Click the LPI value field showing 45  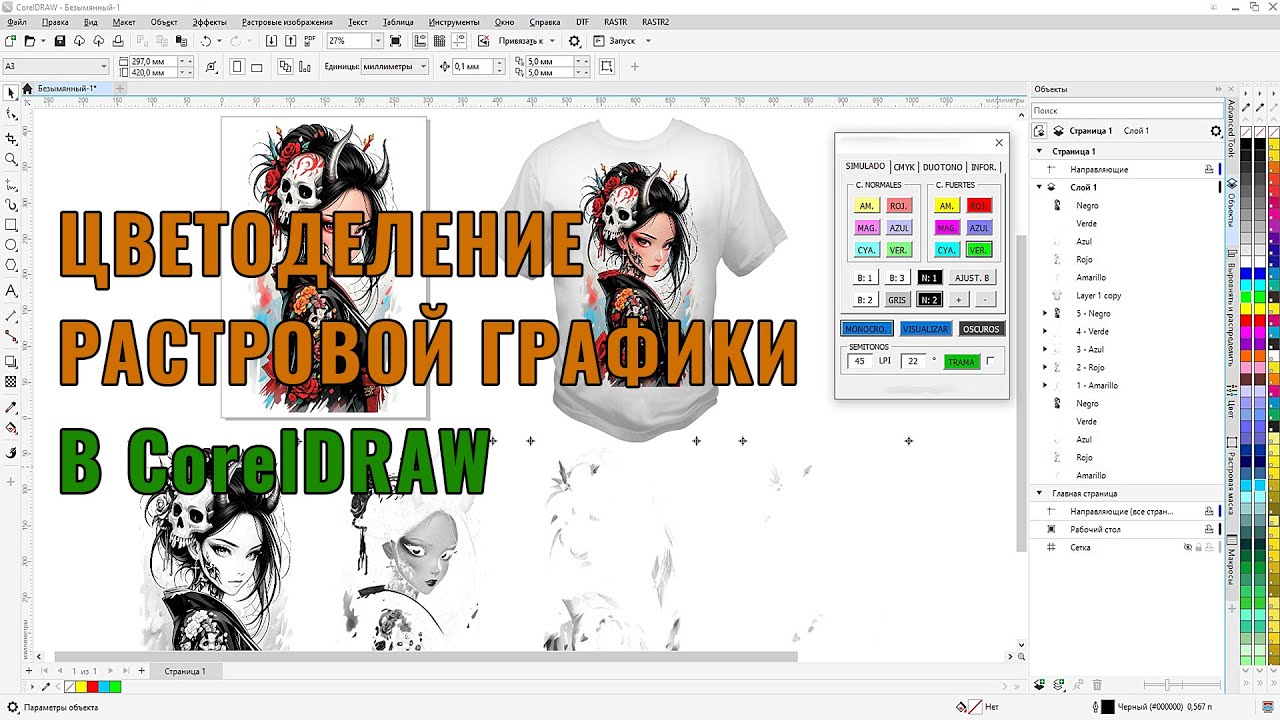point(860,361)
